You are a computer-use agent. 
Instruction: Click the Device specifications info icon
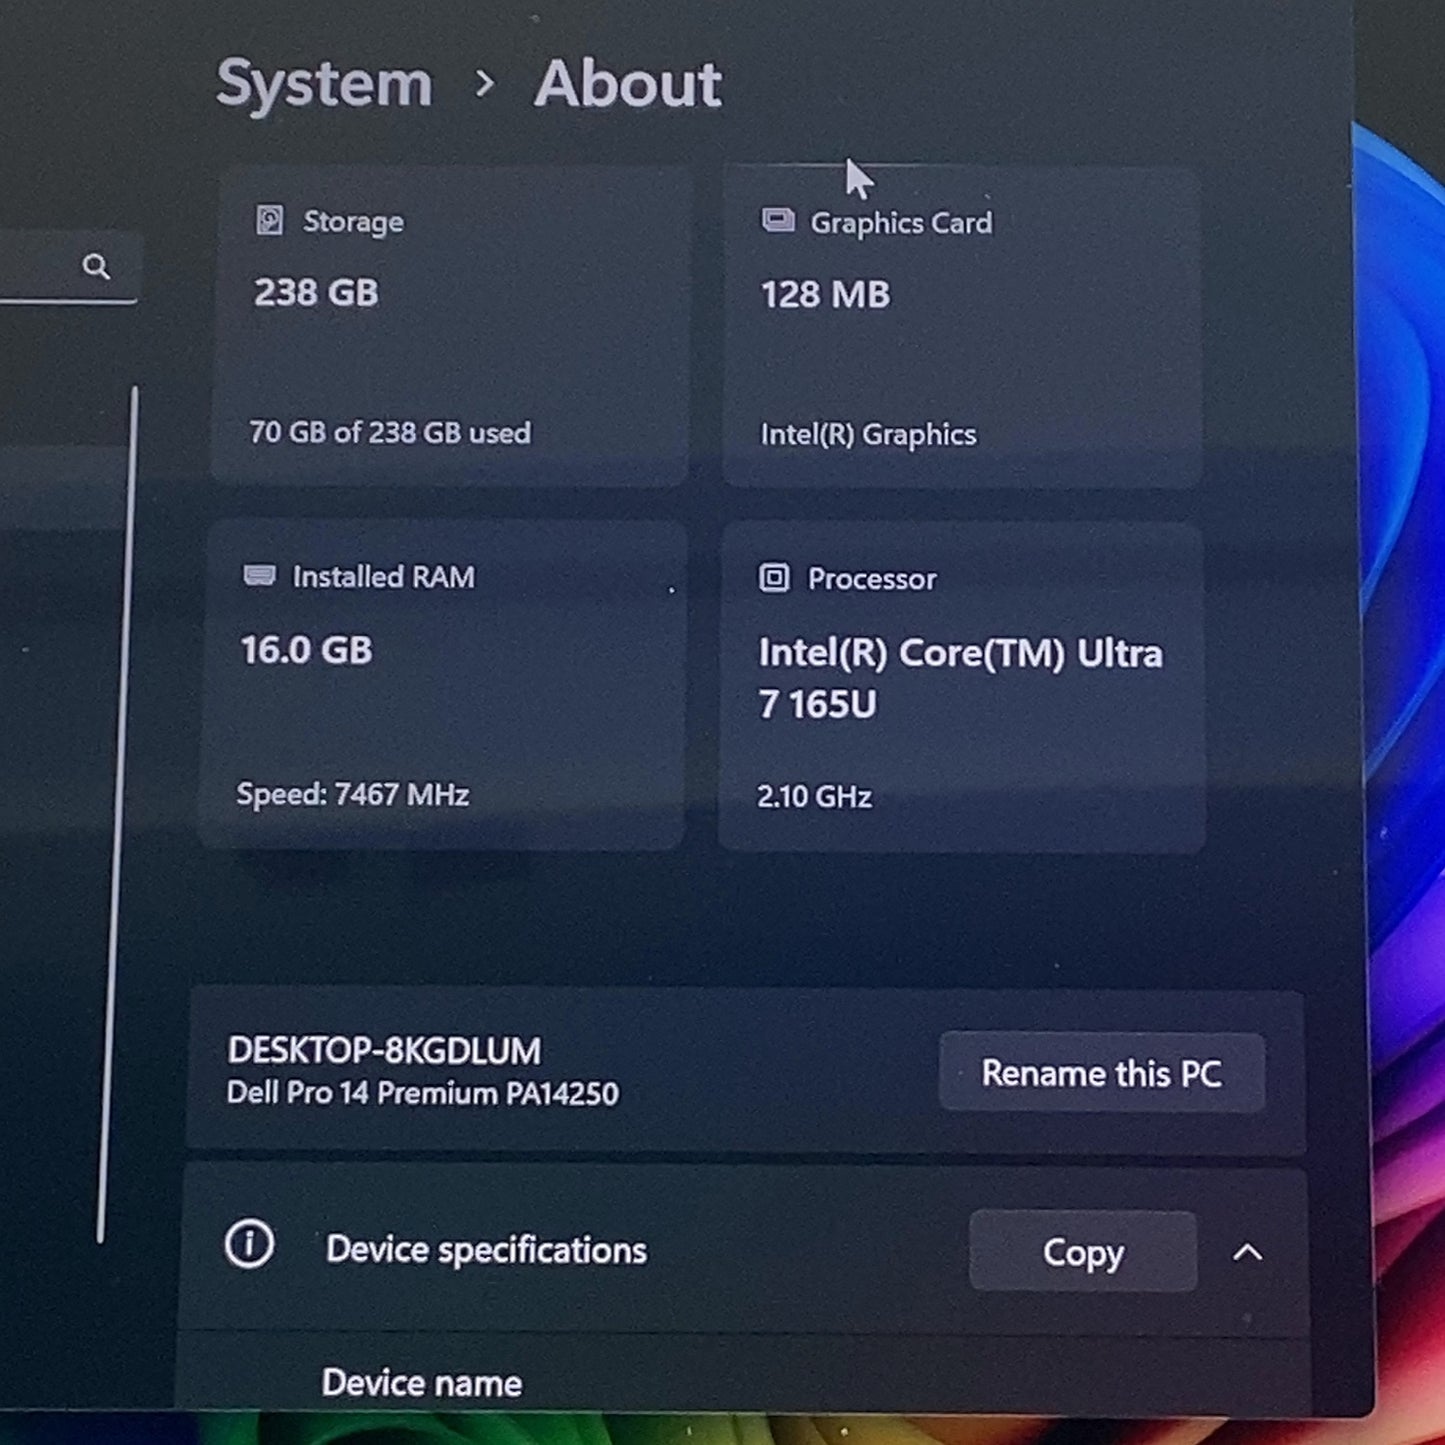pyautogui.click(x=249, y=1245)
